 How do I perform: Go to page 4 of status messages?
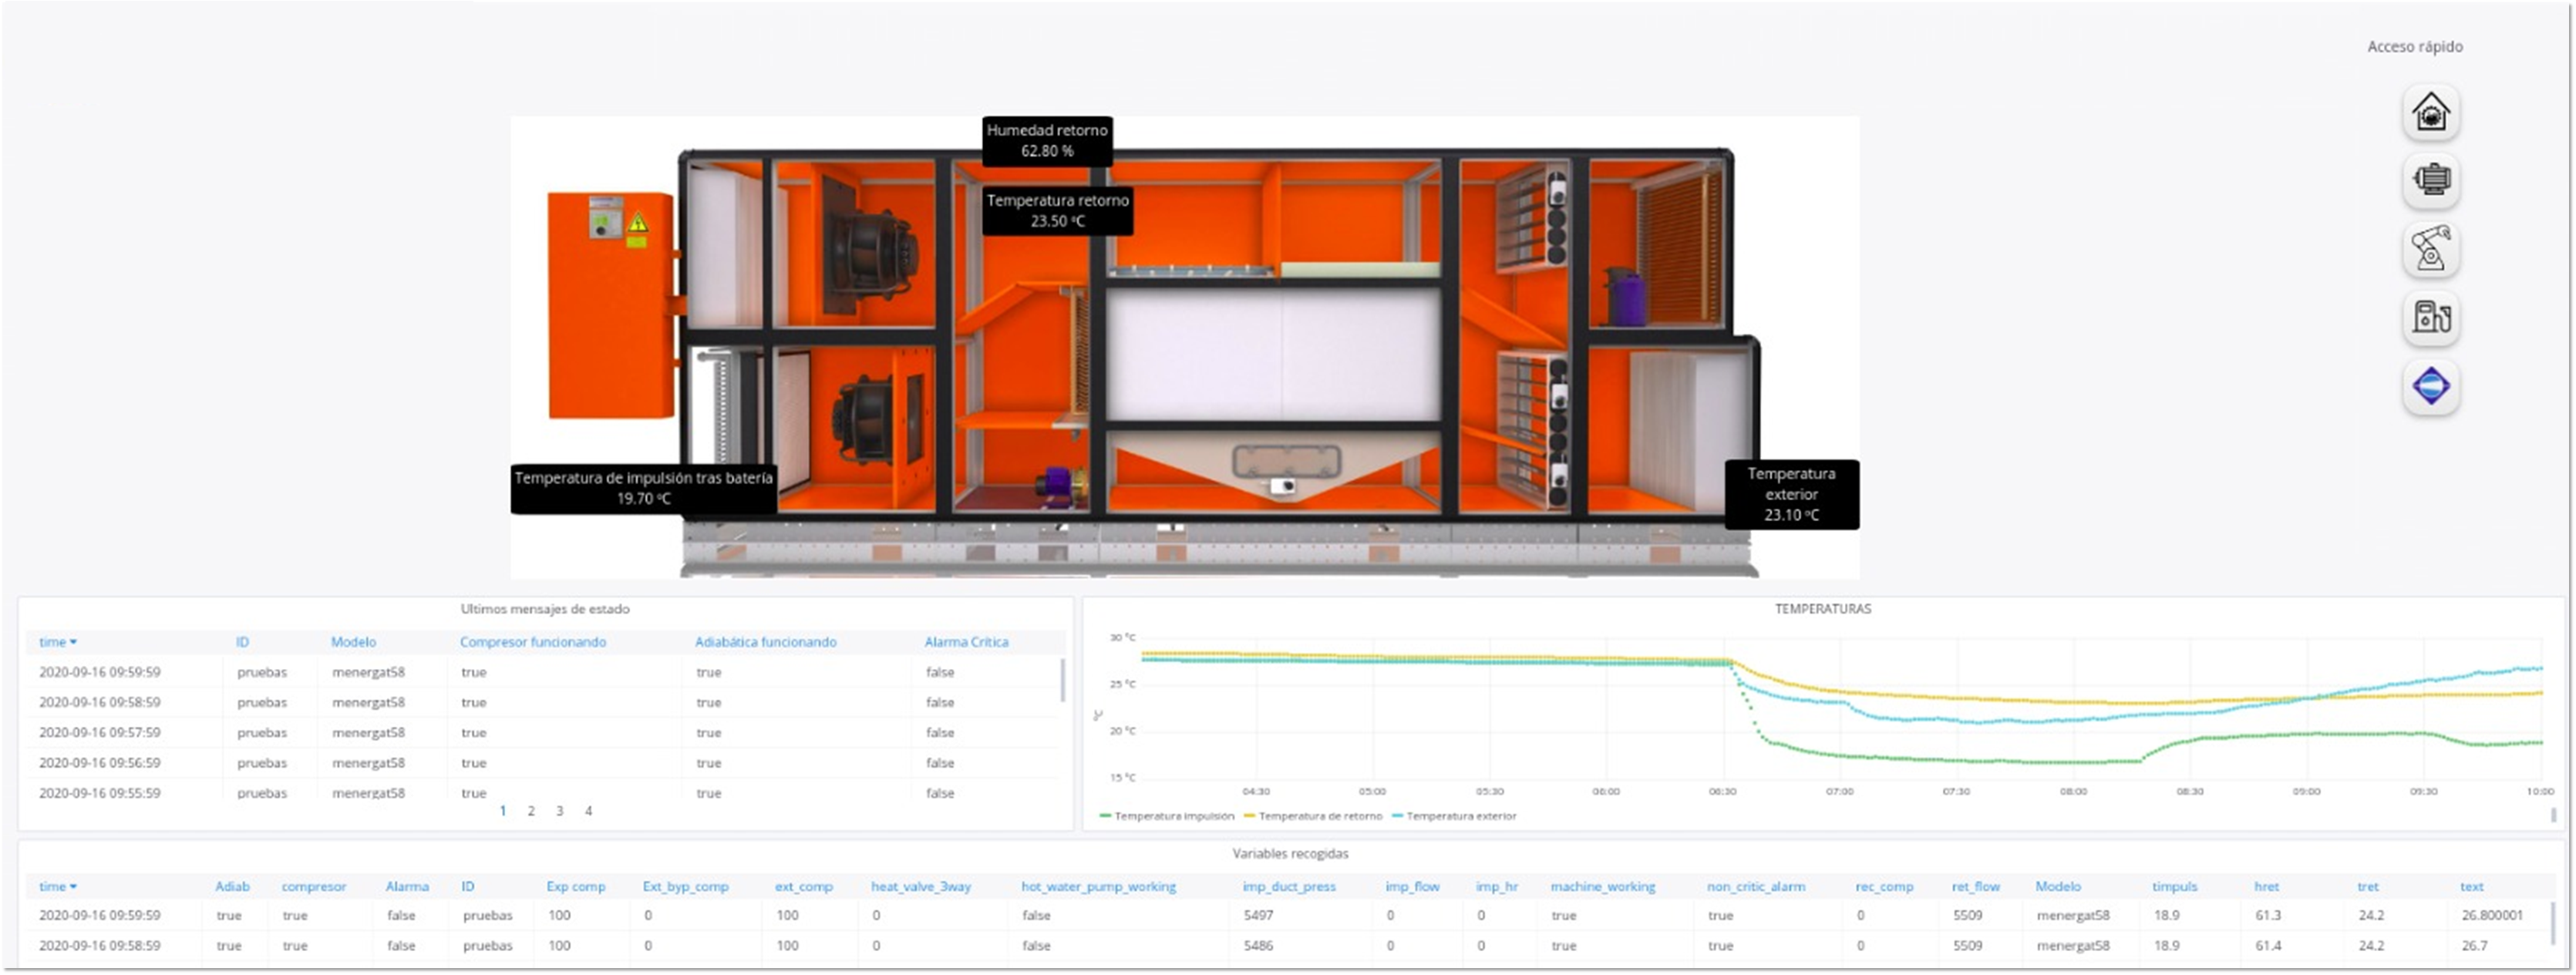589,811
